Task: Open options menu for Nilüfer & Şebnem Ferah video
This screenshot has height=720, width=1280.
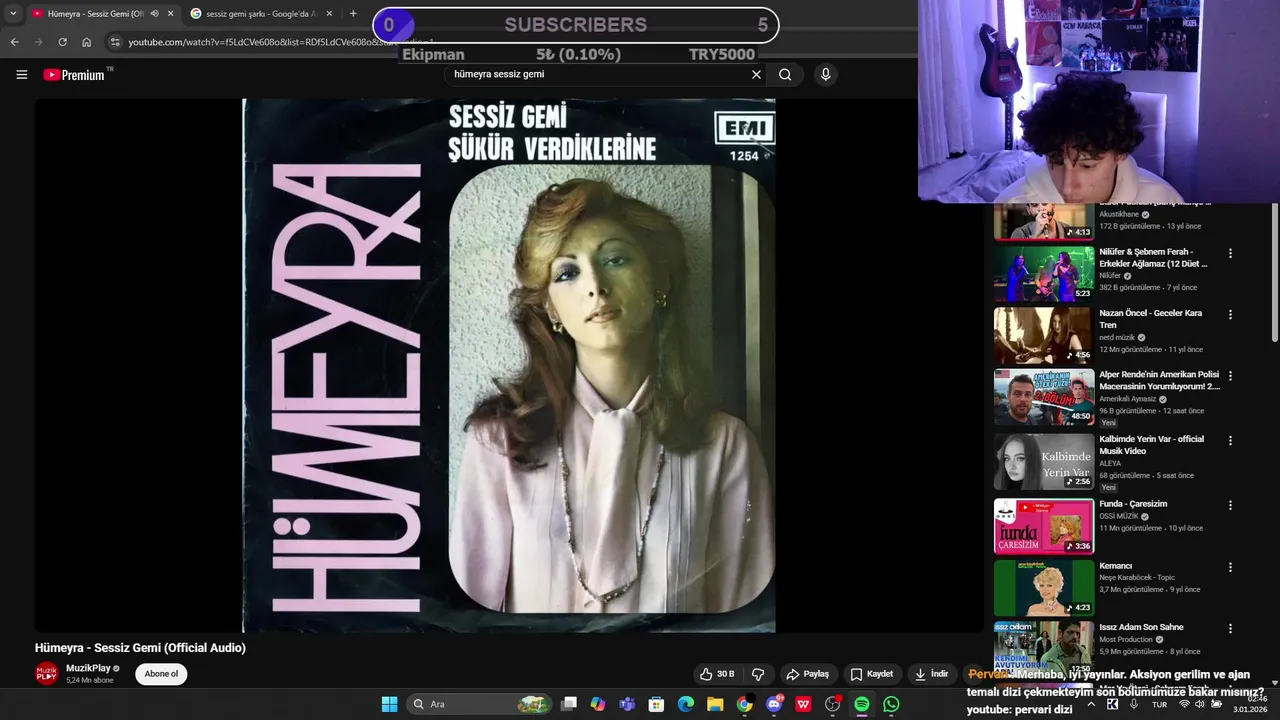Action: tap(1230, 253)
